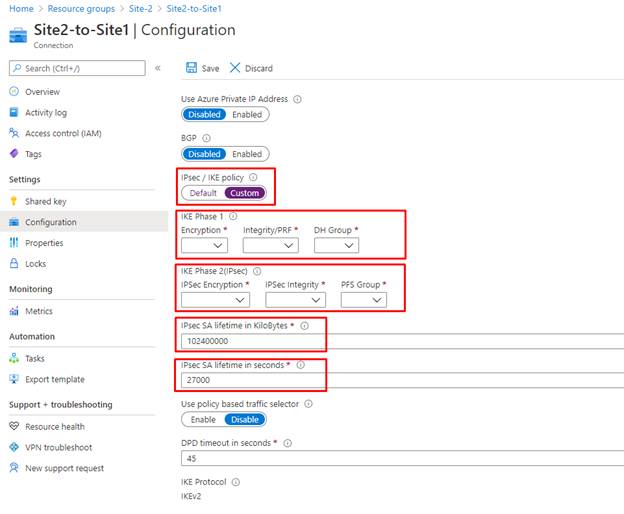Go to Home breadcrumb link
624x514 pixels.
click(x=21, y=8)
